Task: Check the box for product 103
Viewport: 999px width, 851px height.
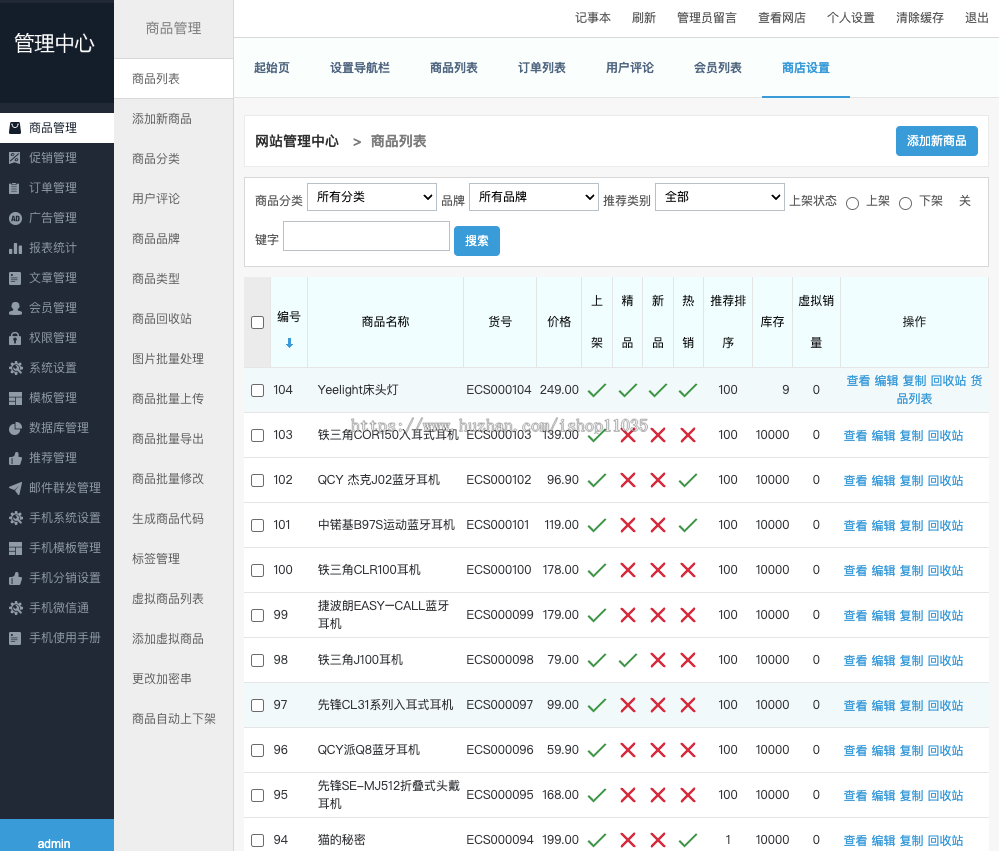Action: [x=257, y=435]
